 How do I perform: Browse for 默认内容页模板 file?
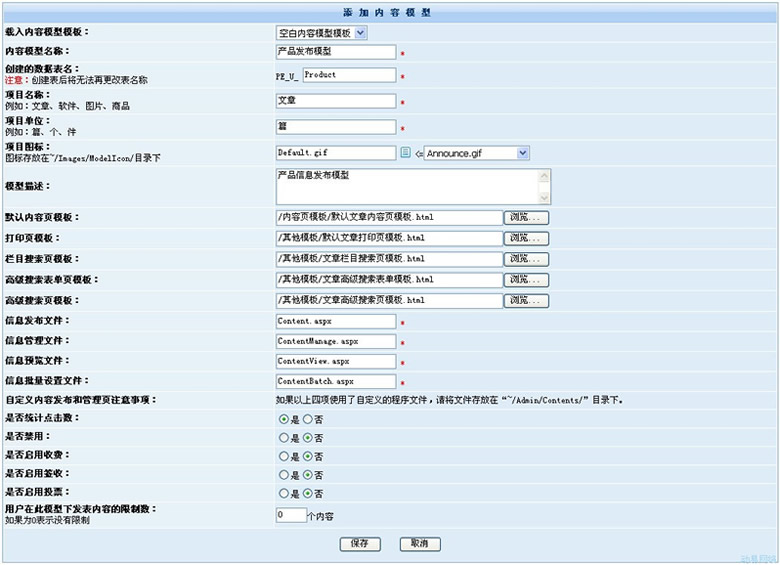click(x=526, y=217)
